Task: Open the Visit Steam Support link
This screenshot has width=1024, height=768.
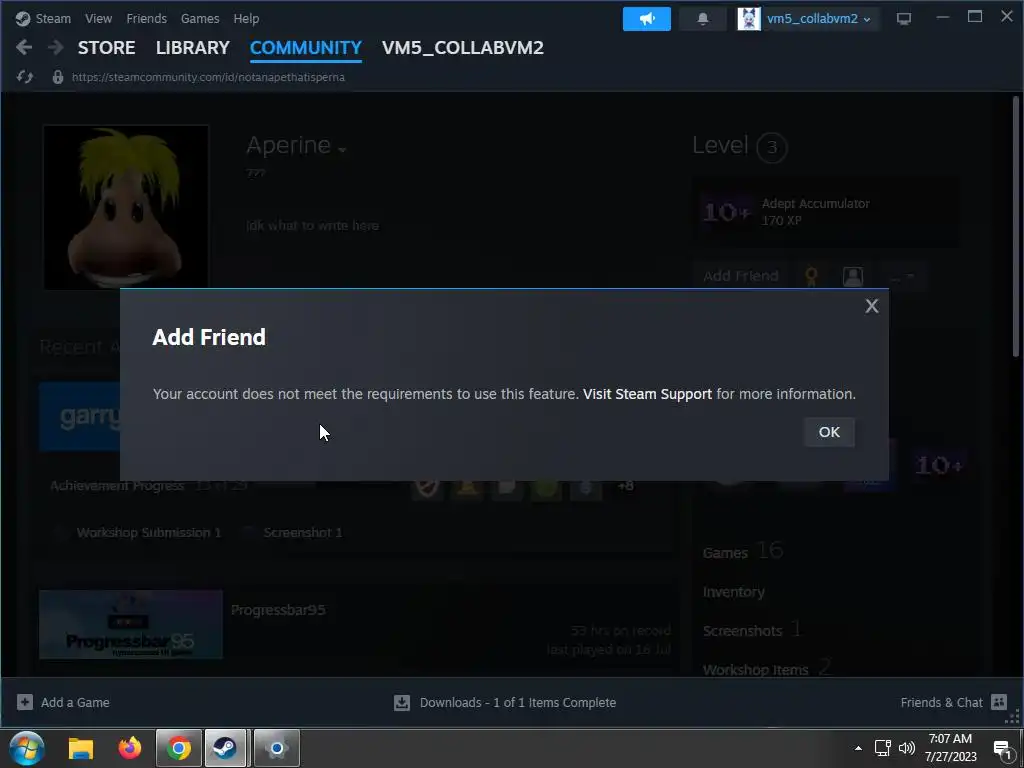Action: pyautogui.click(x=647, y=394)
